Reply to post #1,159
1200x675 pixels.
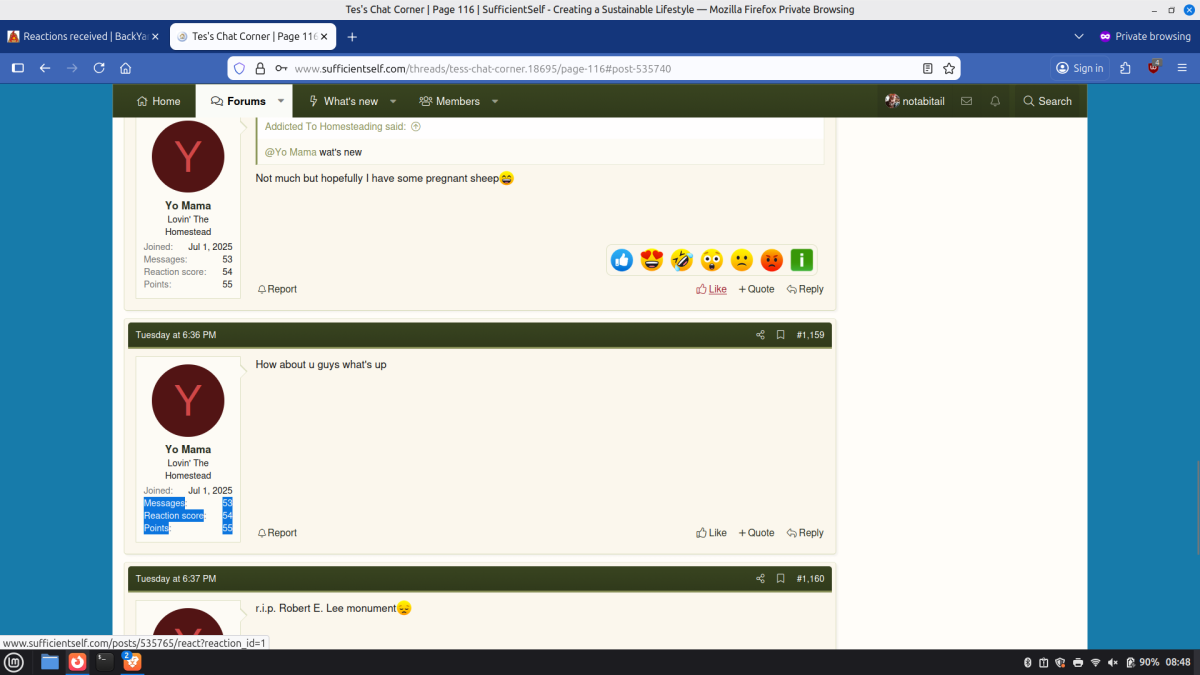[805, 533]
